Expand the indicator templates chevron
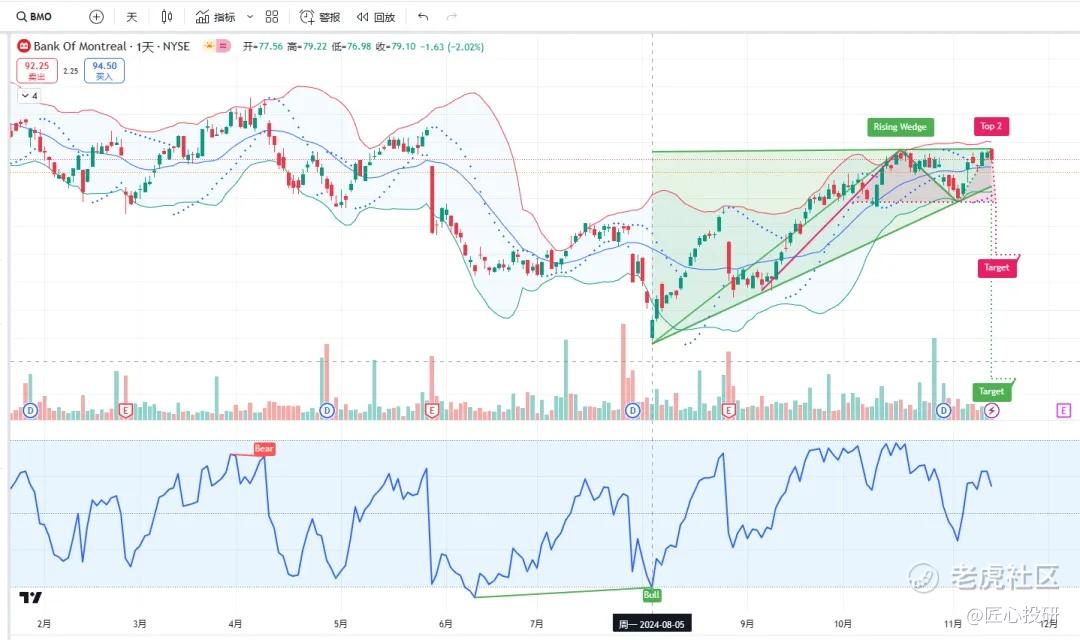 pos(250,17)
